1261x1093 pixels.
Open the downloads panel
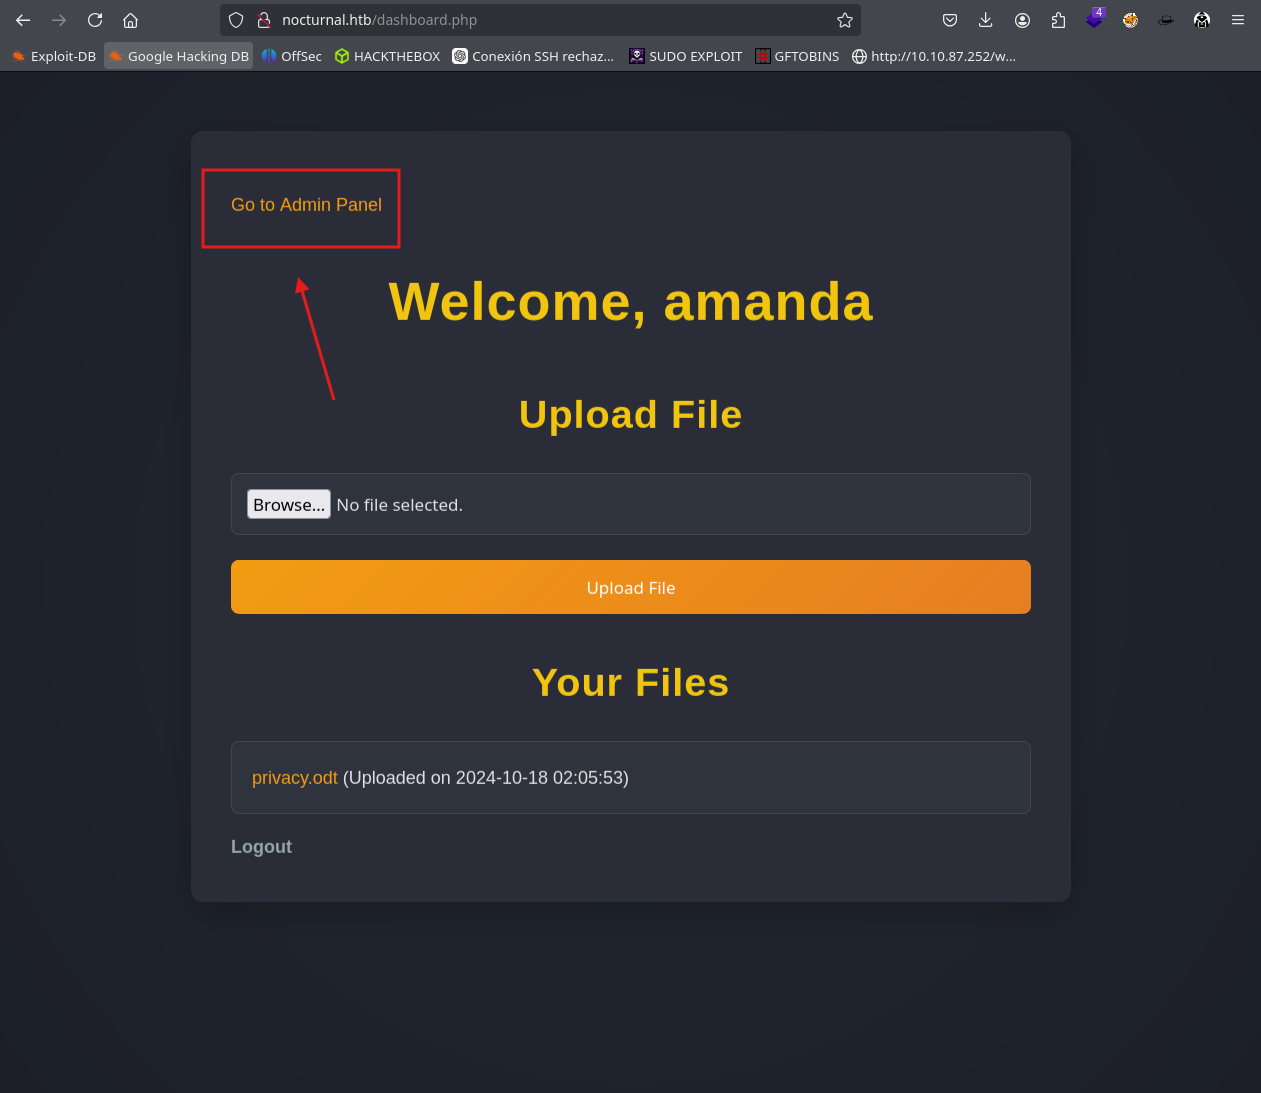coord(985,20)
